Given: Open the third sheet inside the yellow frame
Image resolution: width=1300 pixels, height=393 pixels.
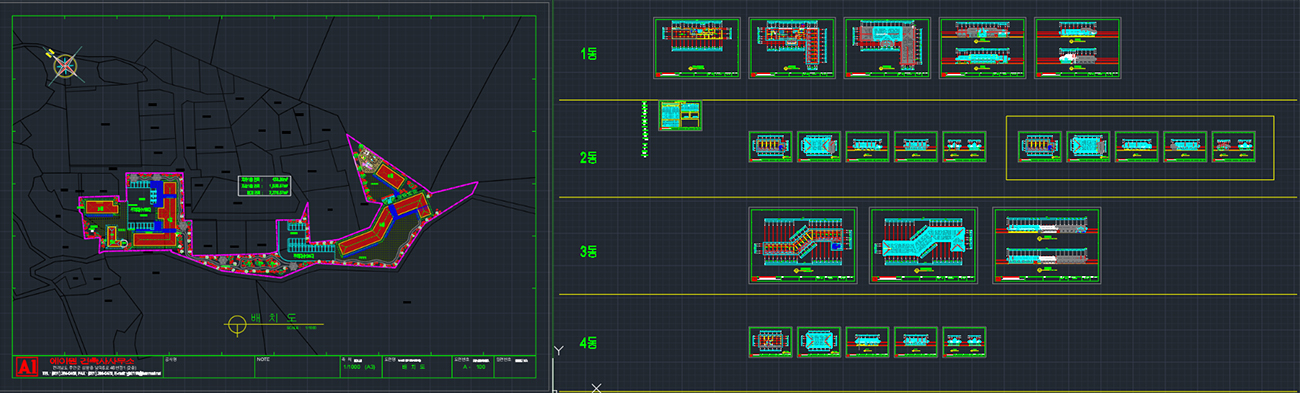Looking at the screenshot, I should pyautogui.click(x=1137, y=147).
